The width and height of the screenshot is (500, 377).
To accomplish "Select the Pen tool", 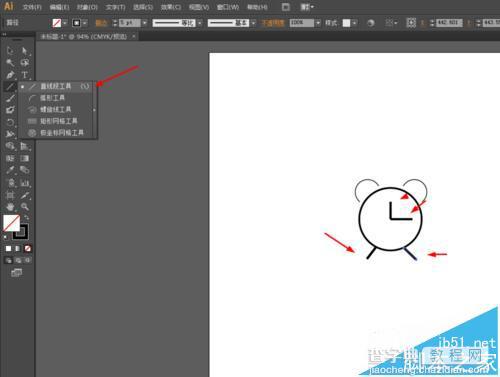I will click(x=10, y=75).
